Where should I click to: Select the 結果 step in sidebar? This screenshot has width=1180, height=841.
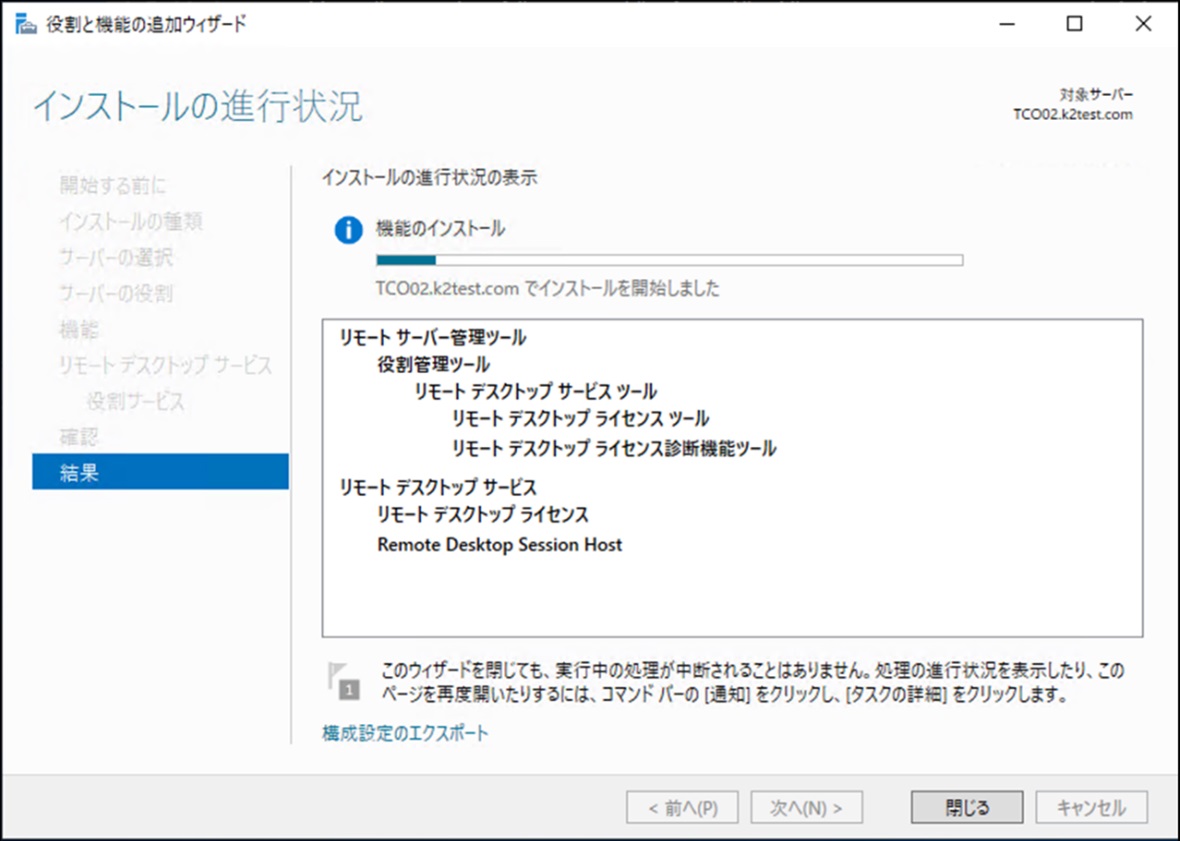point(160,472)
